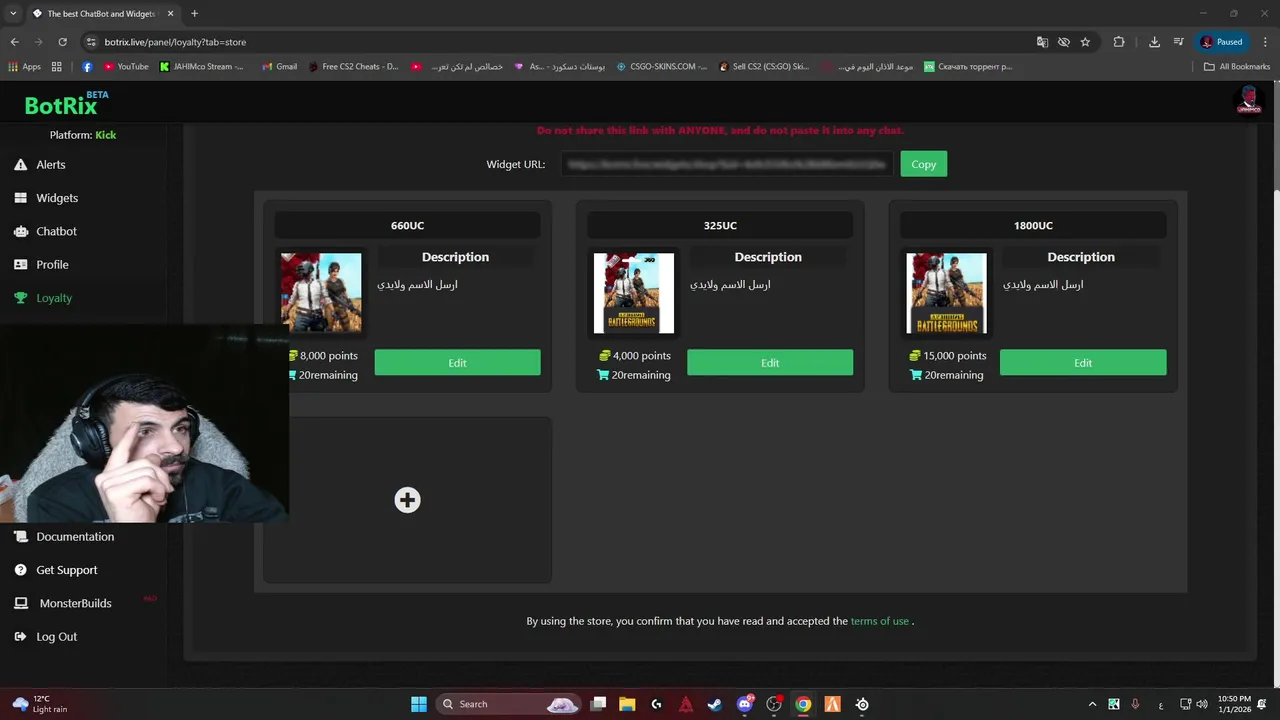Screen dimensions: 1280x720
Task: Open Steam from the taskbar
Action: [x=714, y=704]
